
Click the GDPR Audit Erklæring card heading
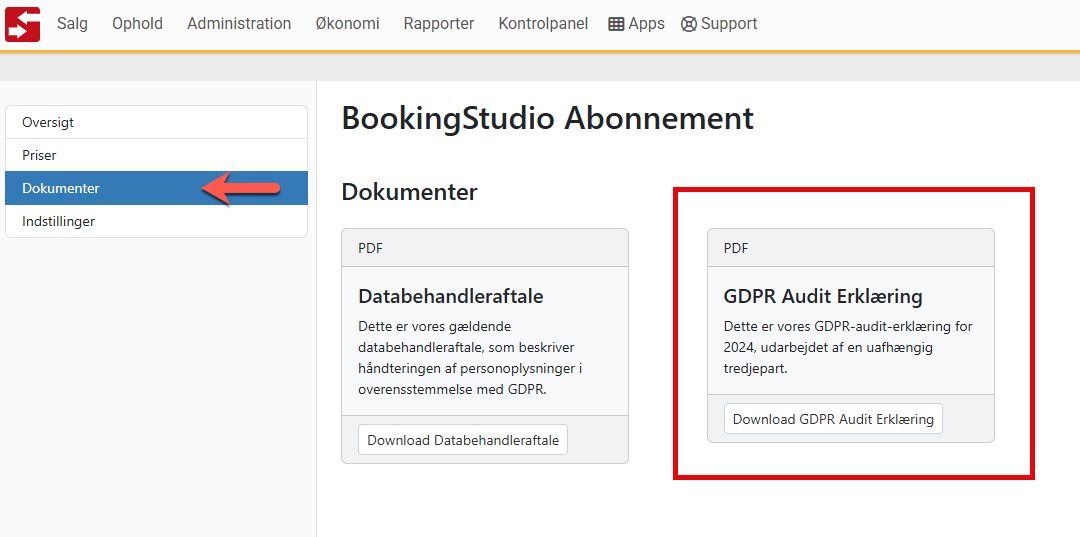point(823,297)
